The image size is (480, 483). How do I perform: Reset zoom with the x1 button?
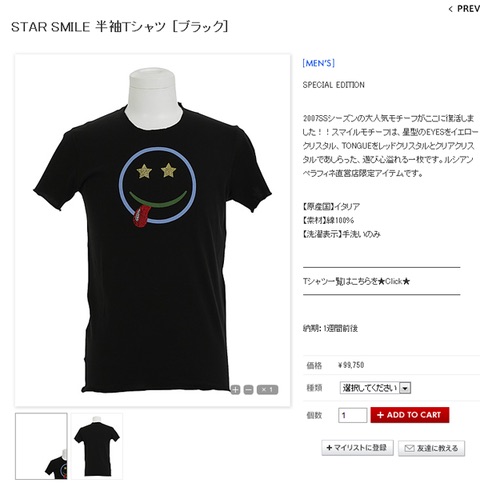pos(267,389)
